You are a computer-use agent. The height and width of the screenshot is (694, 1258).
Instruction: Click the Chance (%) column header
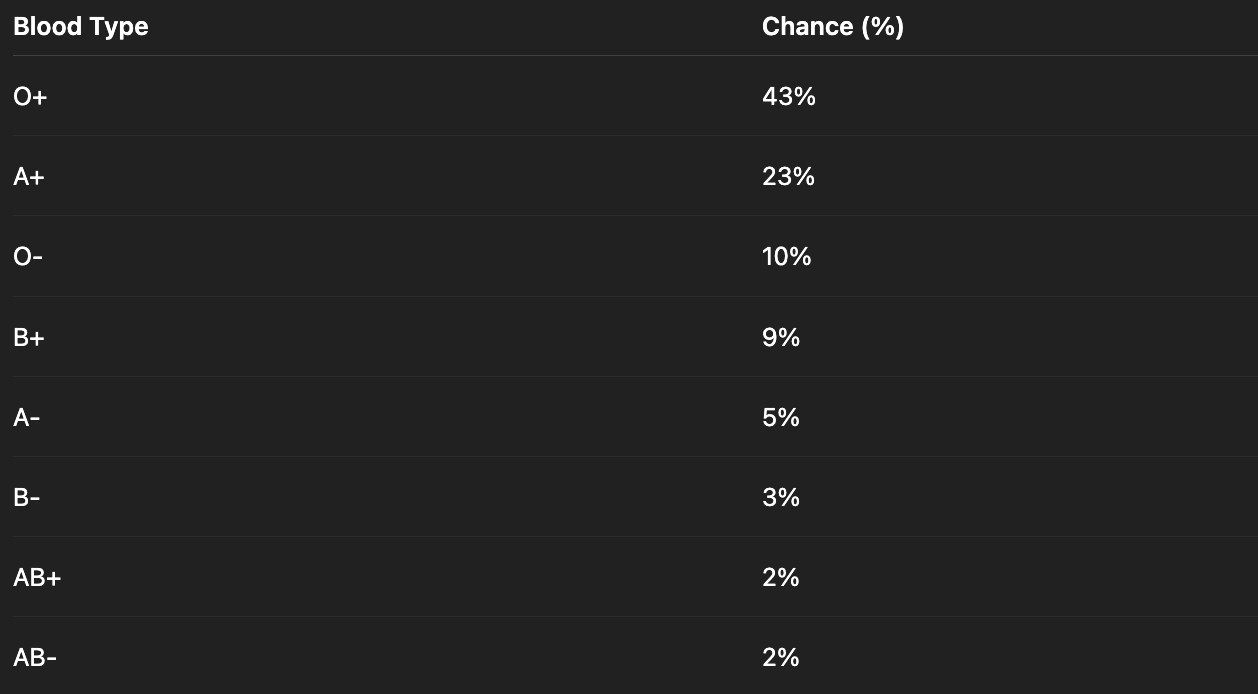coord(832,27)
